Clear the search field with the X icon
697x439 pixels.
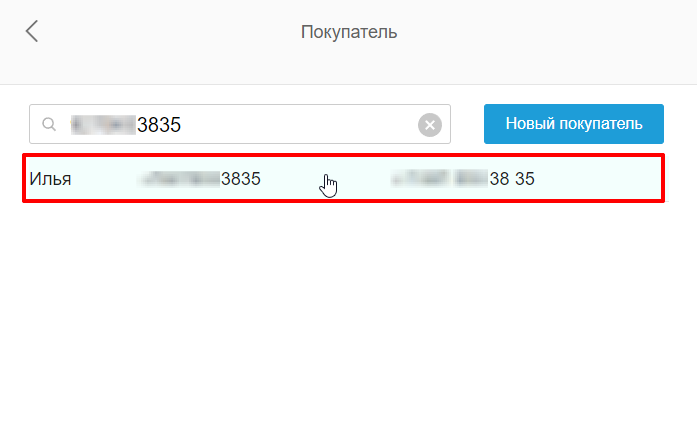429,125
